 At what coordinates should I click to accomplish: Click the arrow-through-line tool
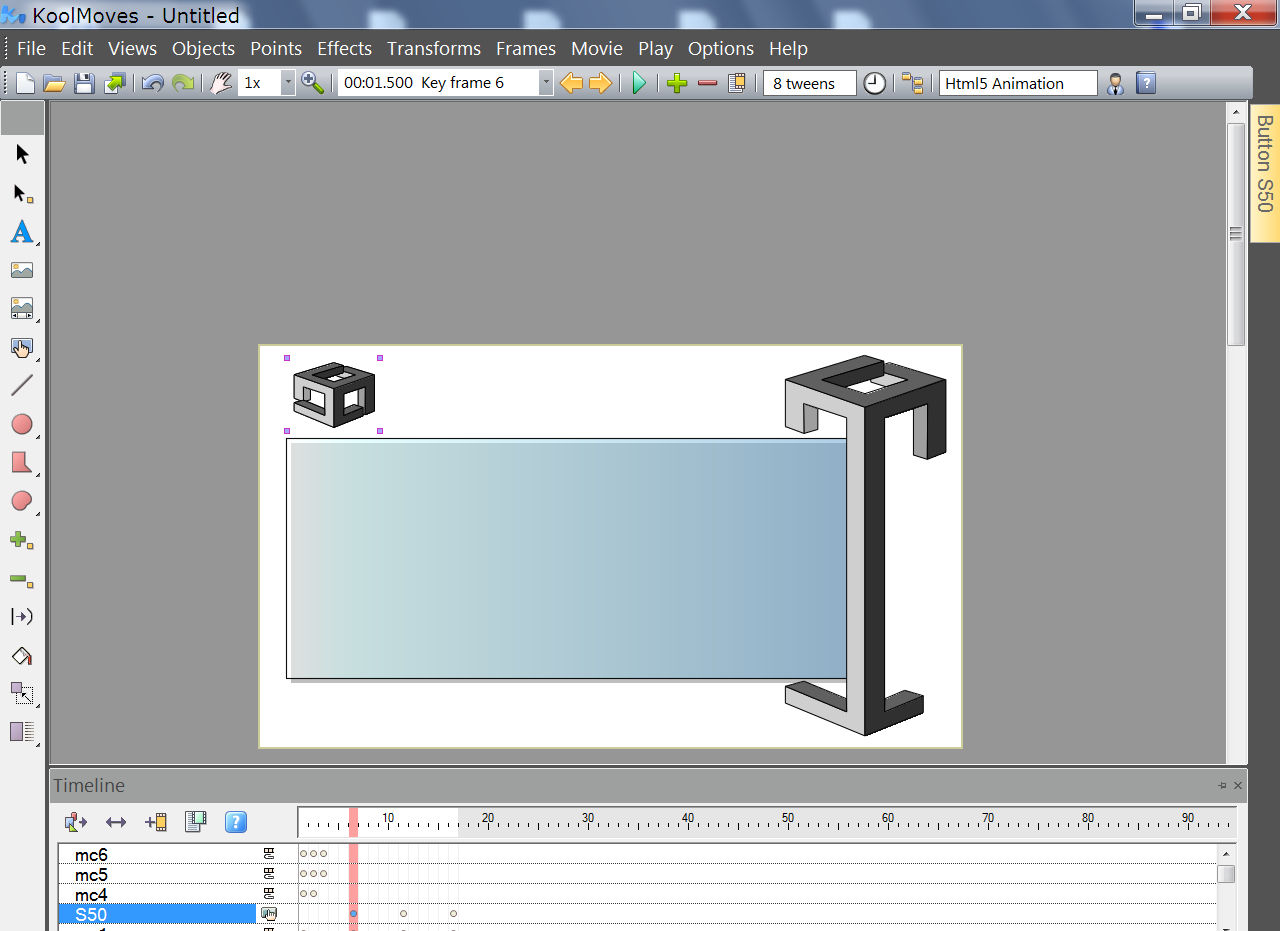point(22,617)
